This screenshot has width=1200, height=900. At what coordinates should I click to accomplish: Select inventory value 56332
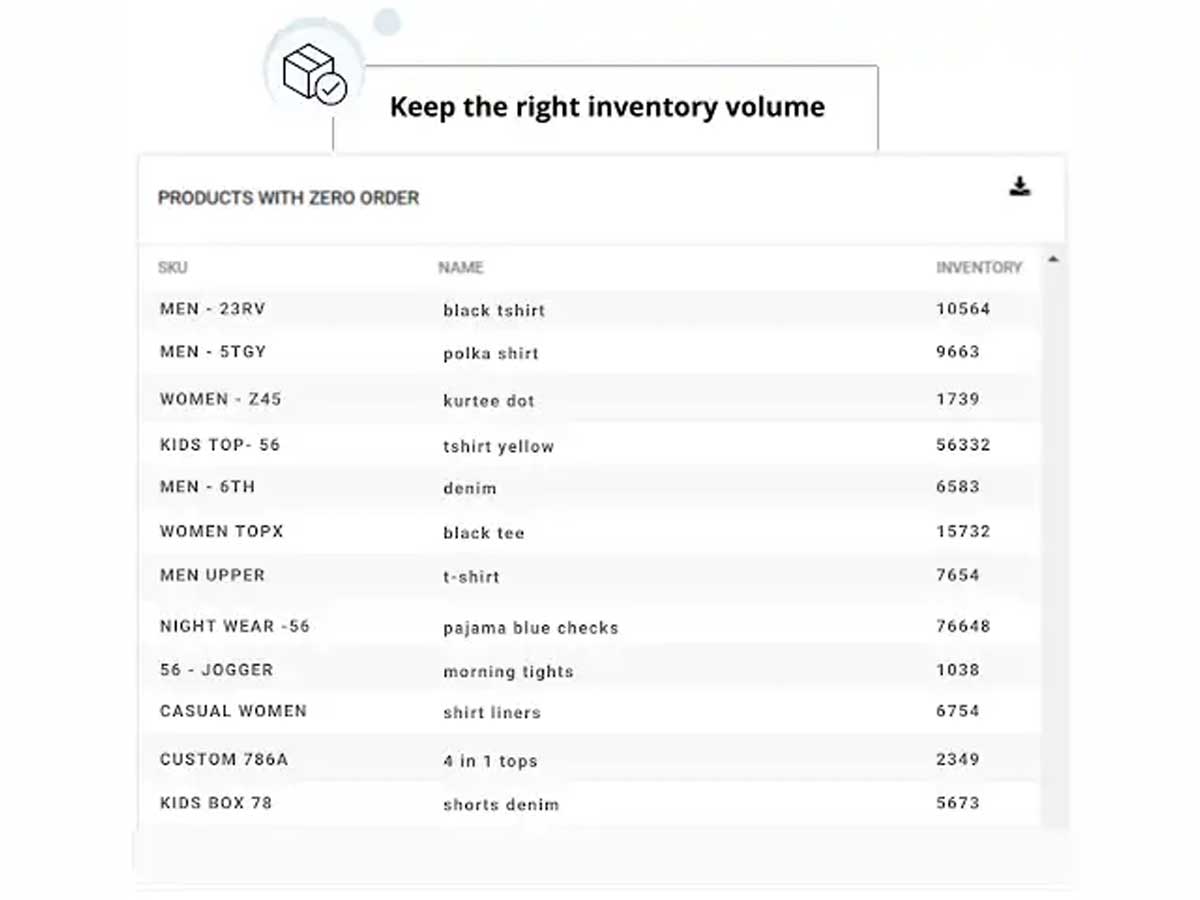963,445
